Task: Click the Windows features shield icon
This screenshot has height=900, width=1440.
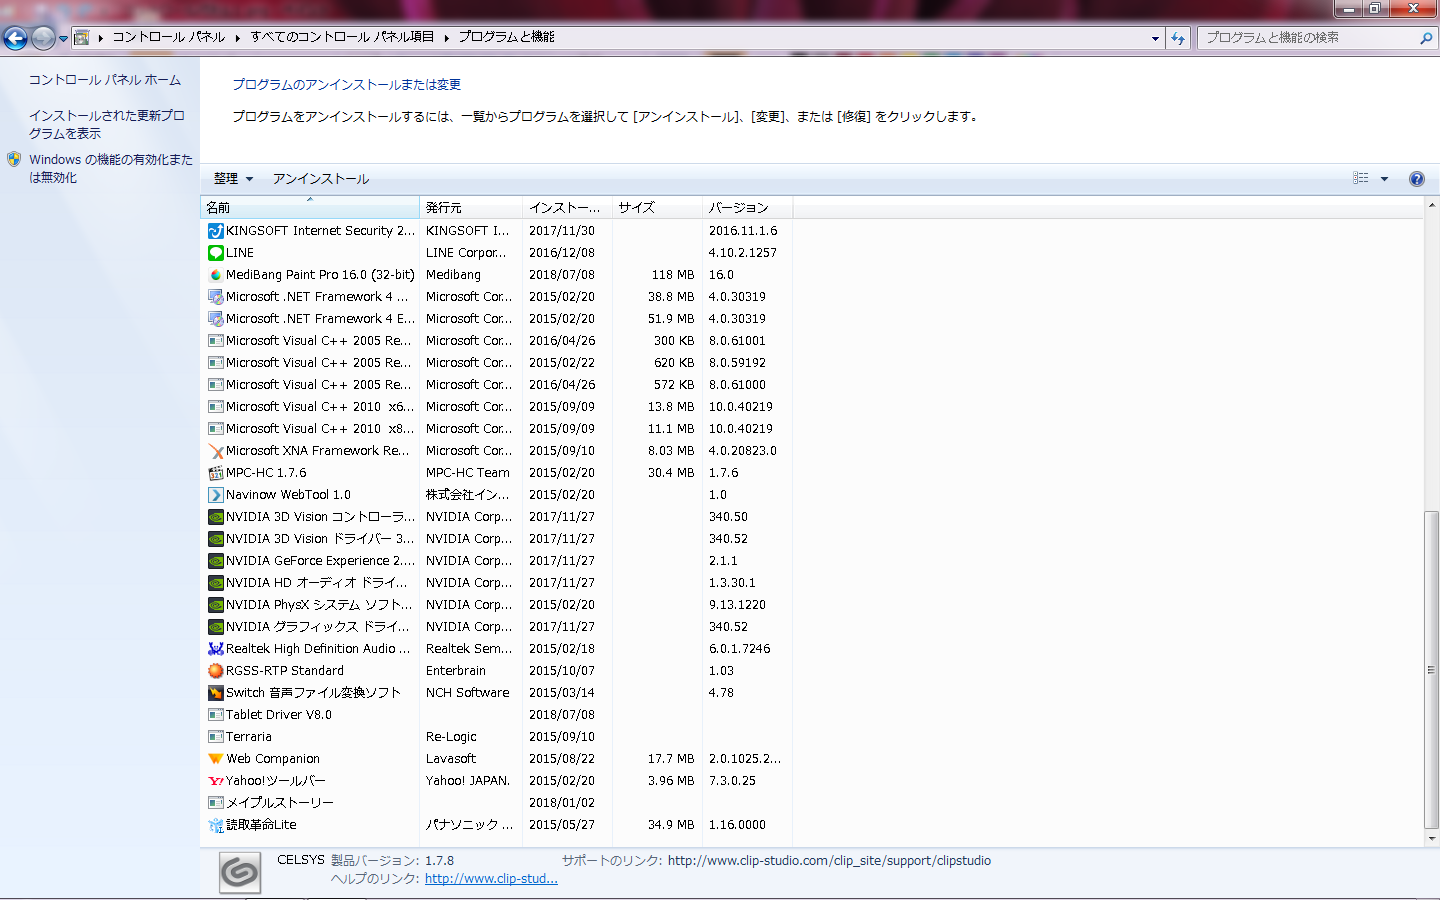Action: point(14,159)
